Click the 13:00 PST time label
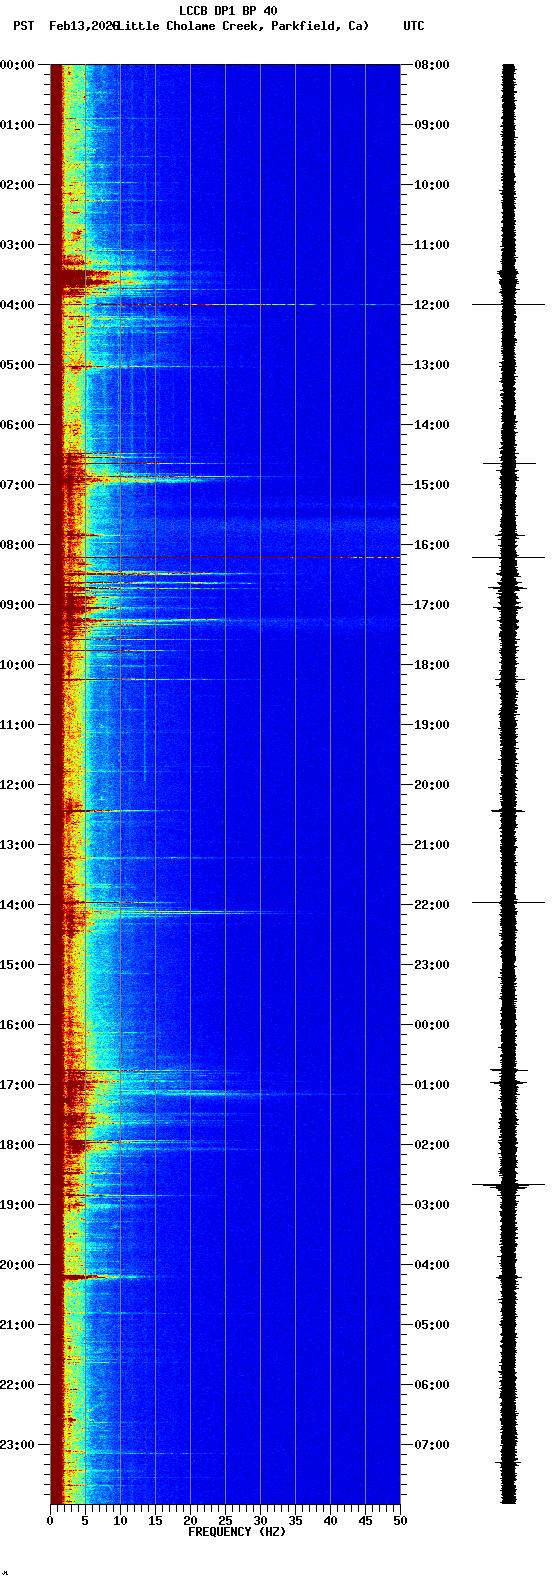Viewport: 552px width, 1584px height. pyautogui.click(x=16, y=845)
